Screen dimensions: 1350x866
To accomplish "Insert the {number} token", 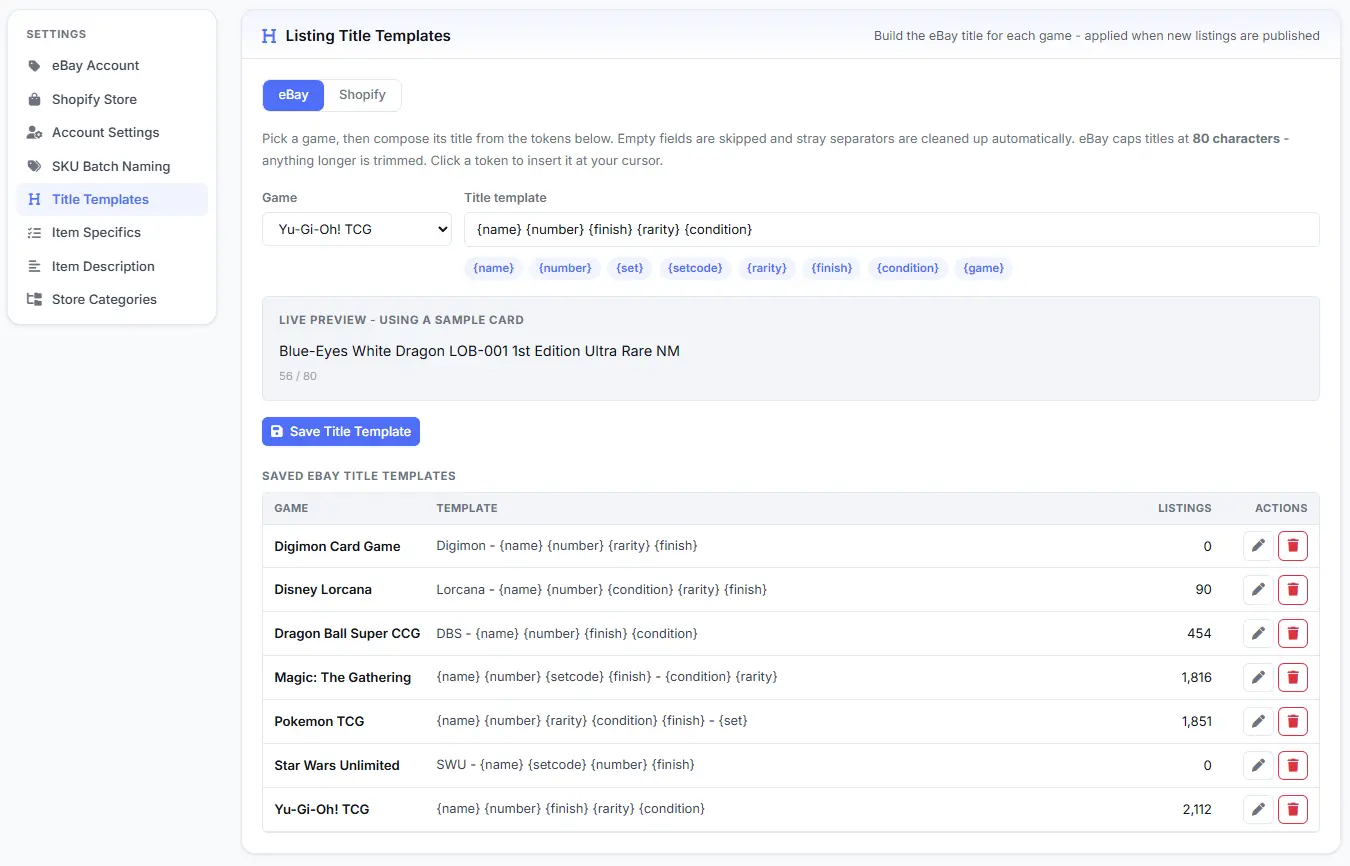I will point(565,268).
